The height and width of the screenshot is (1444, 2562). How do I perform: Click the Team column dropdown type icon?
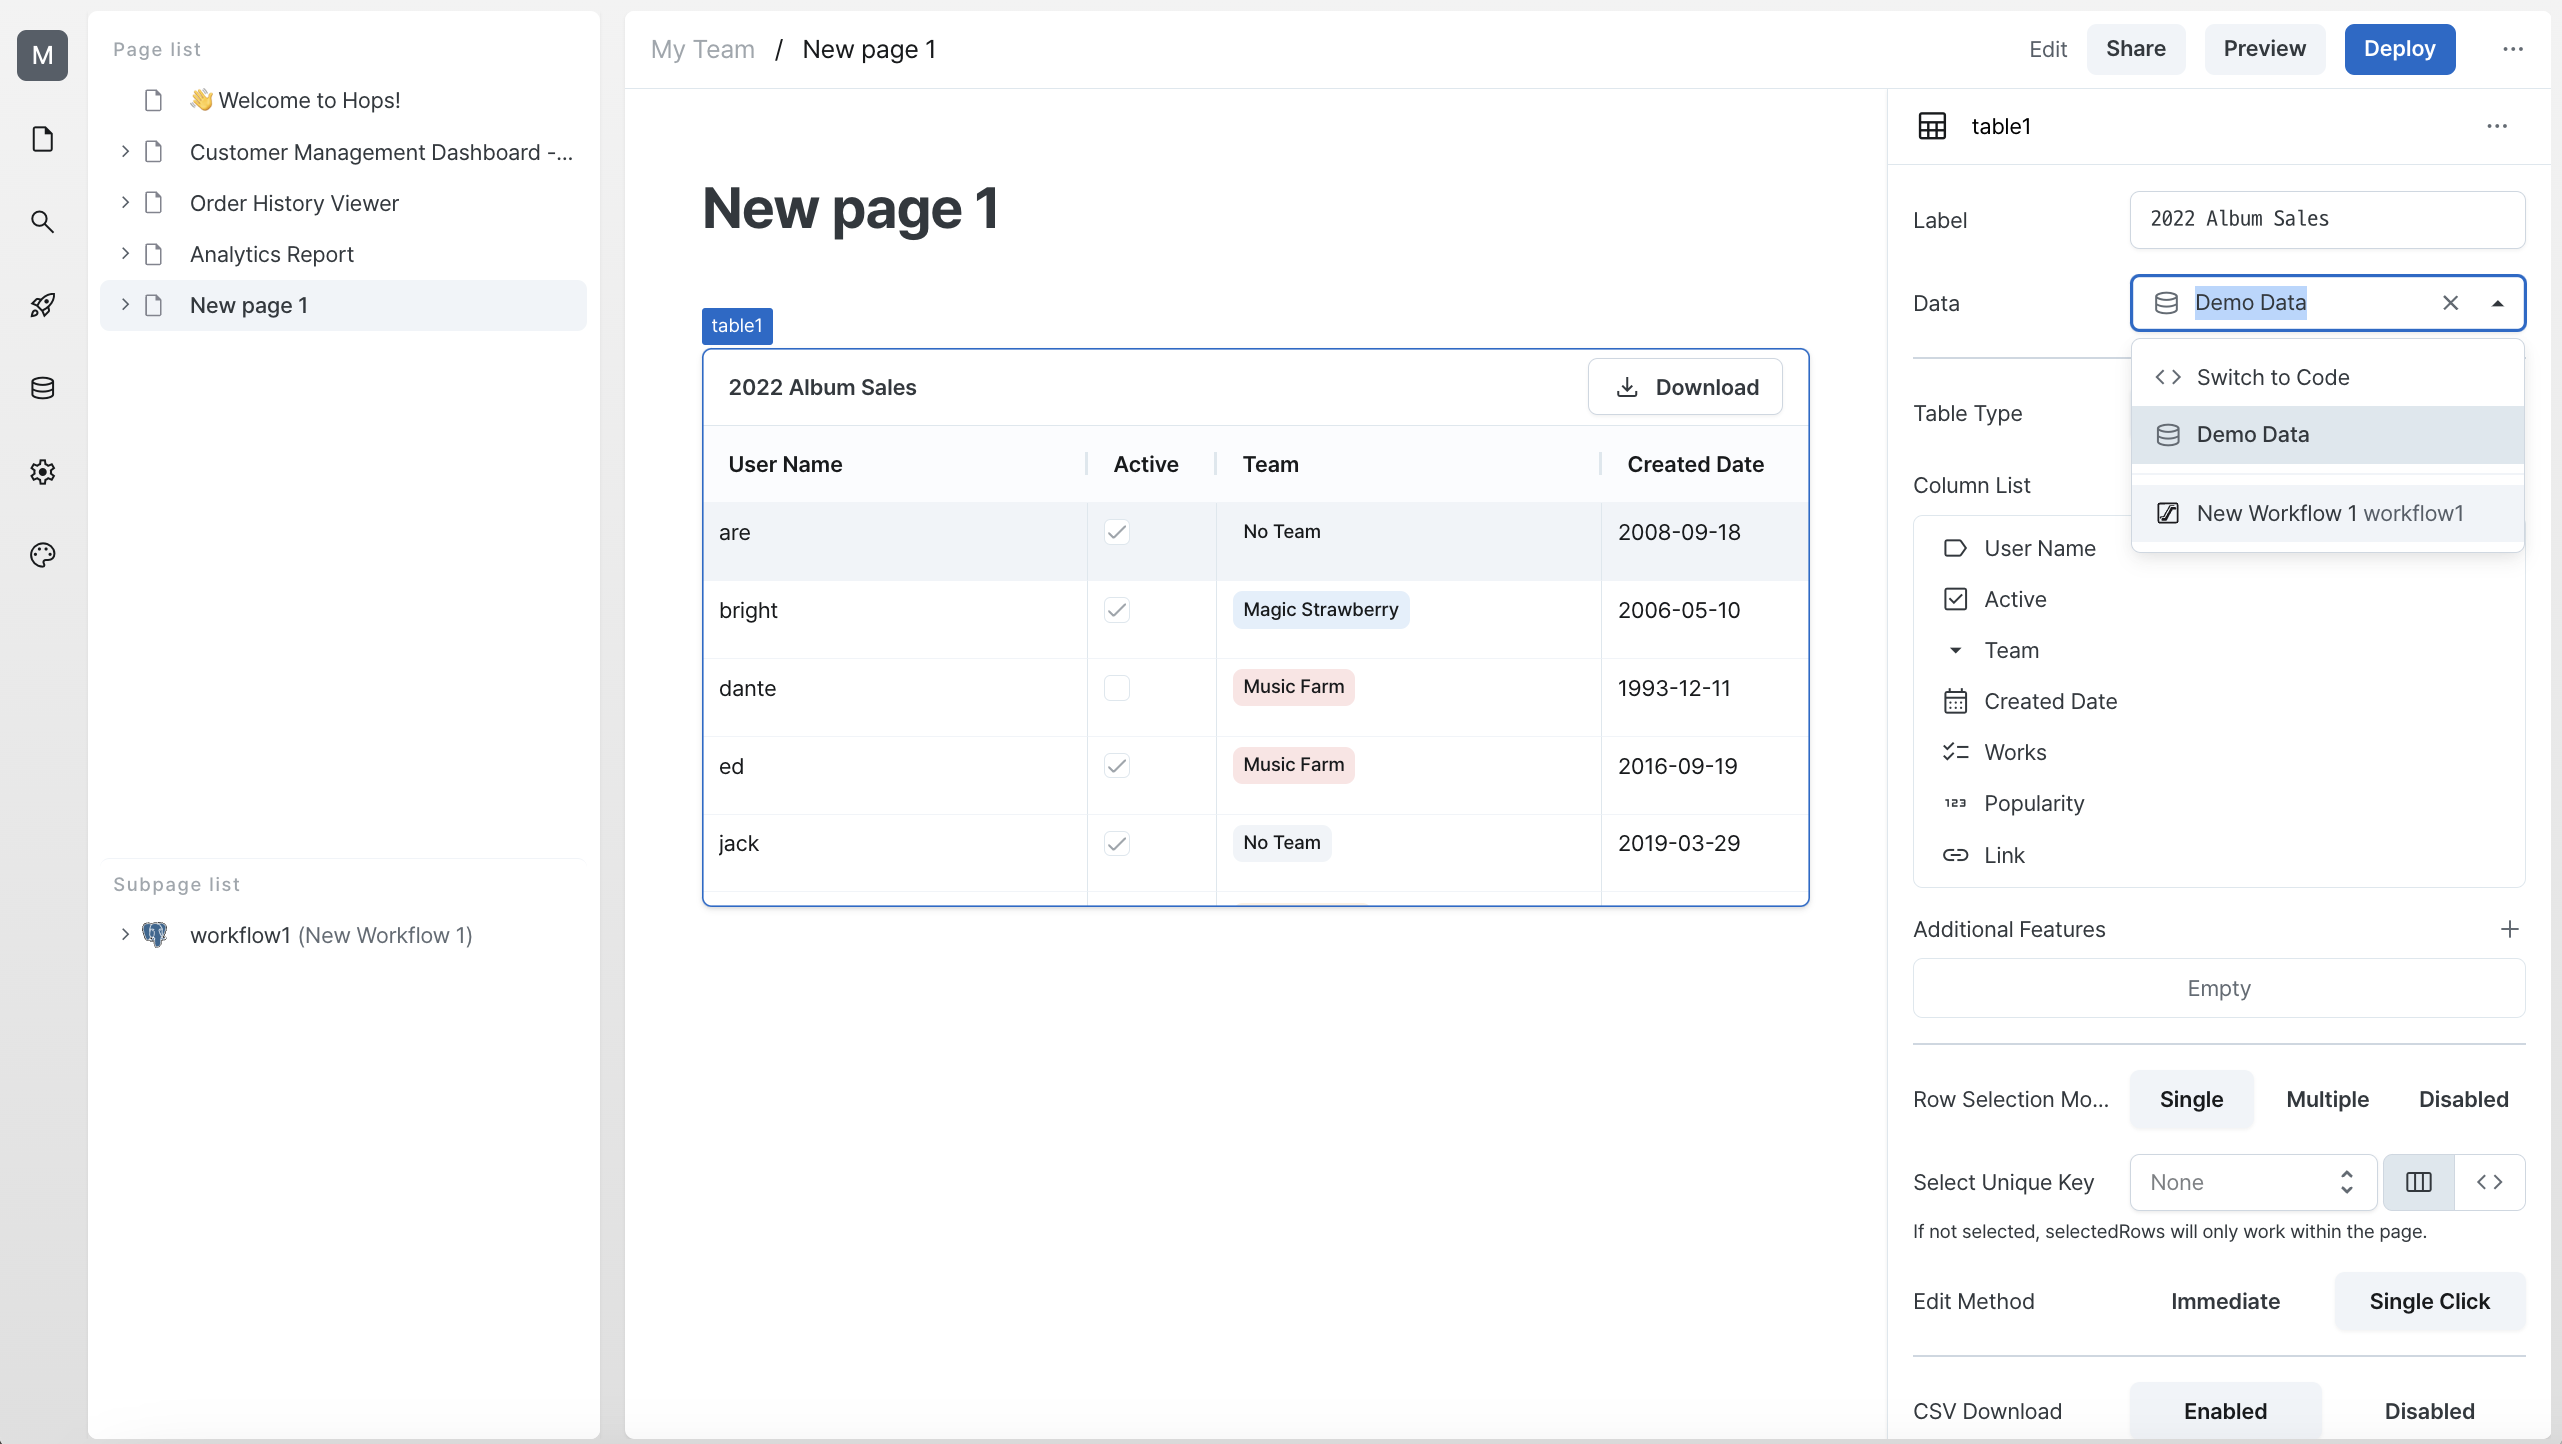coord(1955,650)
